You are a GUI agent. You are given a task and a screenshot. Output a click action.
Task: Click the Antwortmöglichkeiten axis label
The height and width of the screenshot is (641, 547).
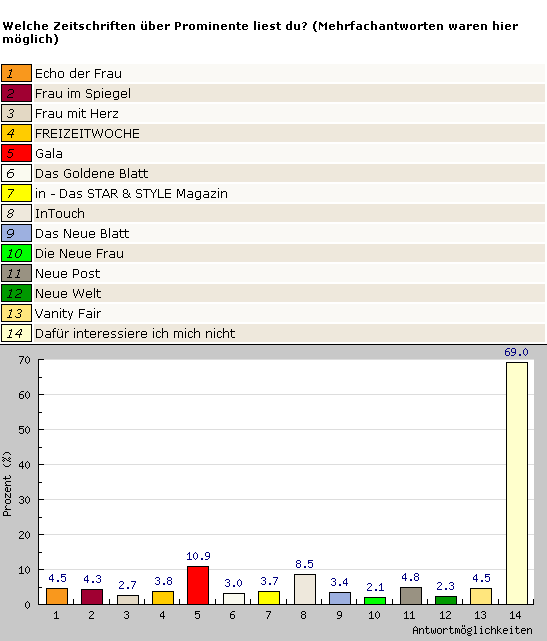tap(472, 630)
